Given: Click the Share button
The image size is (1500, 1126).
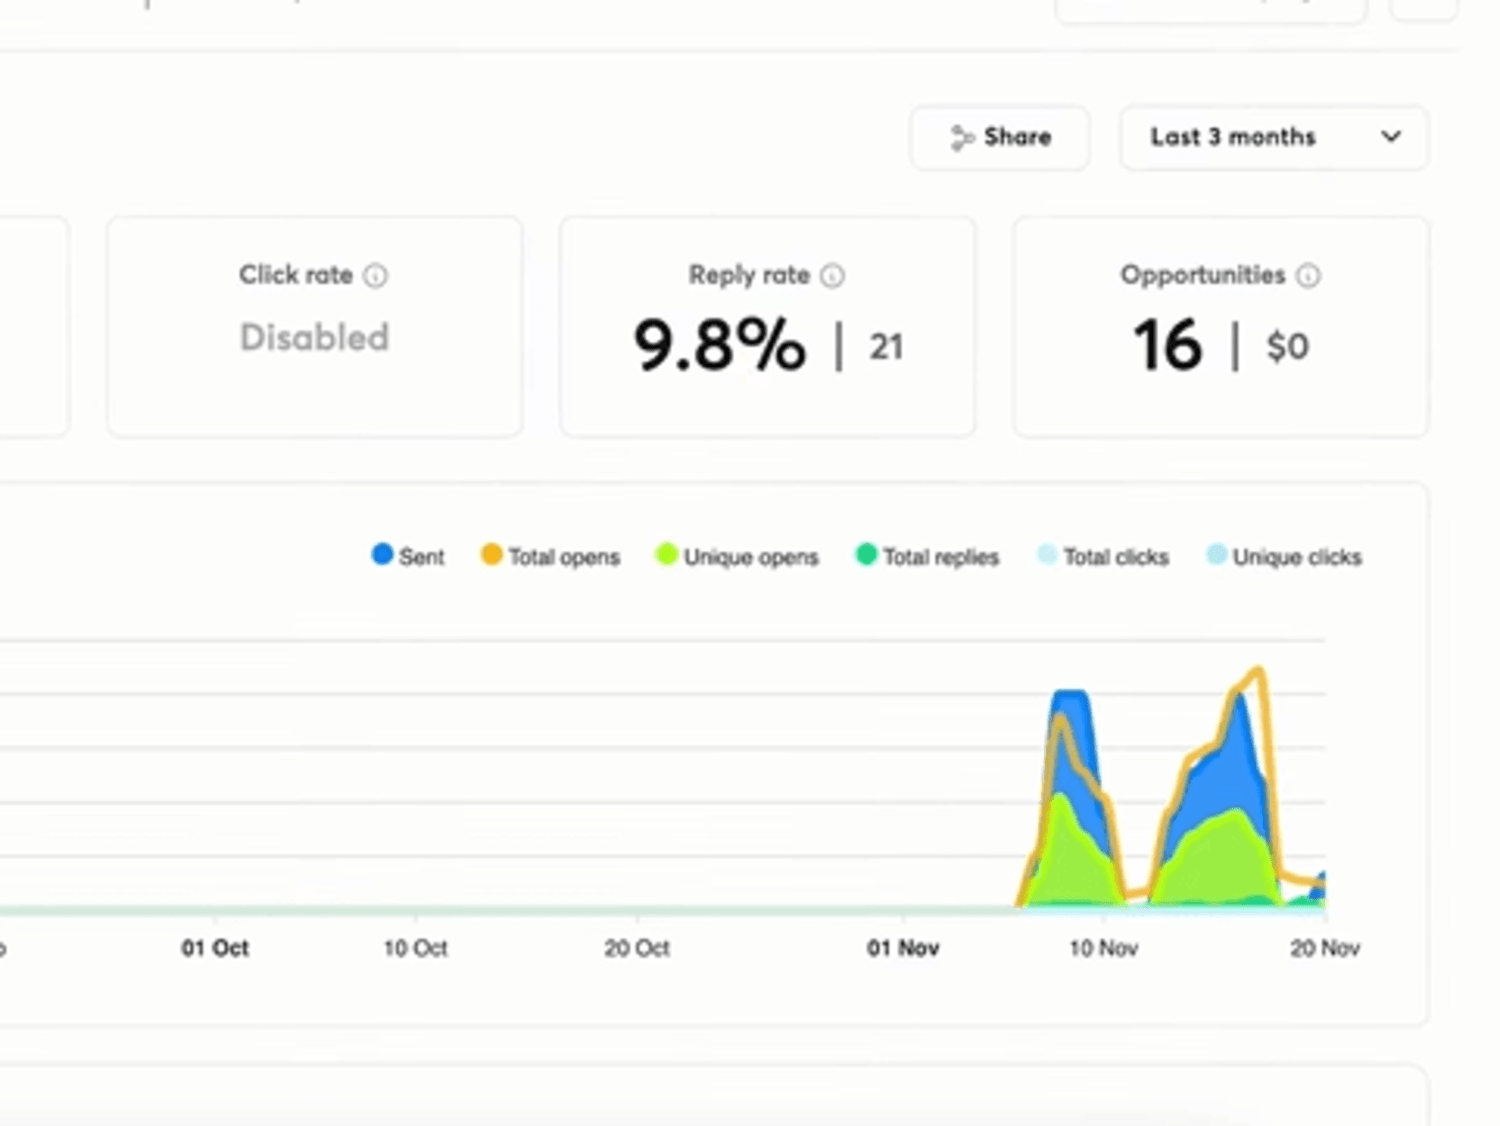Looking at the screenshot, I should (1000, 137).
